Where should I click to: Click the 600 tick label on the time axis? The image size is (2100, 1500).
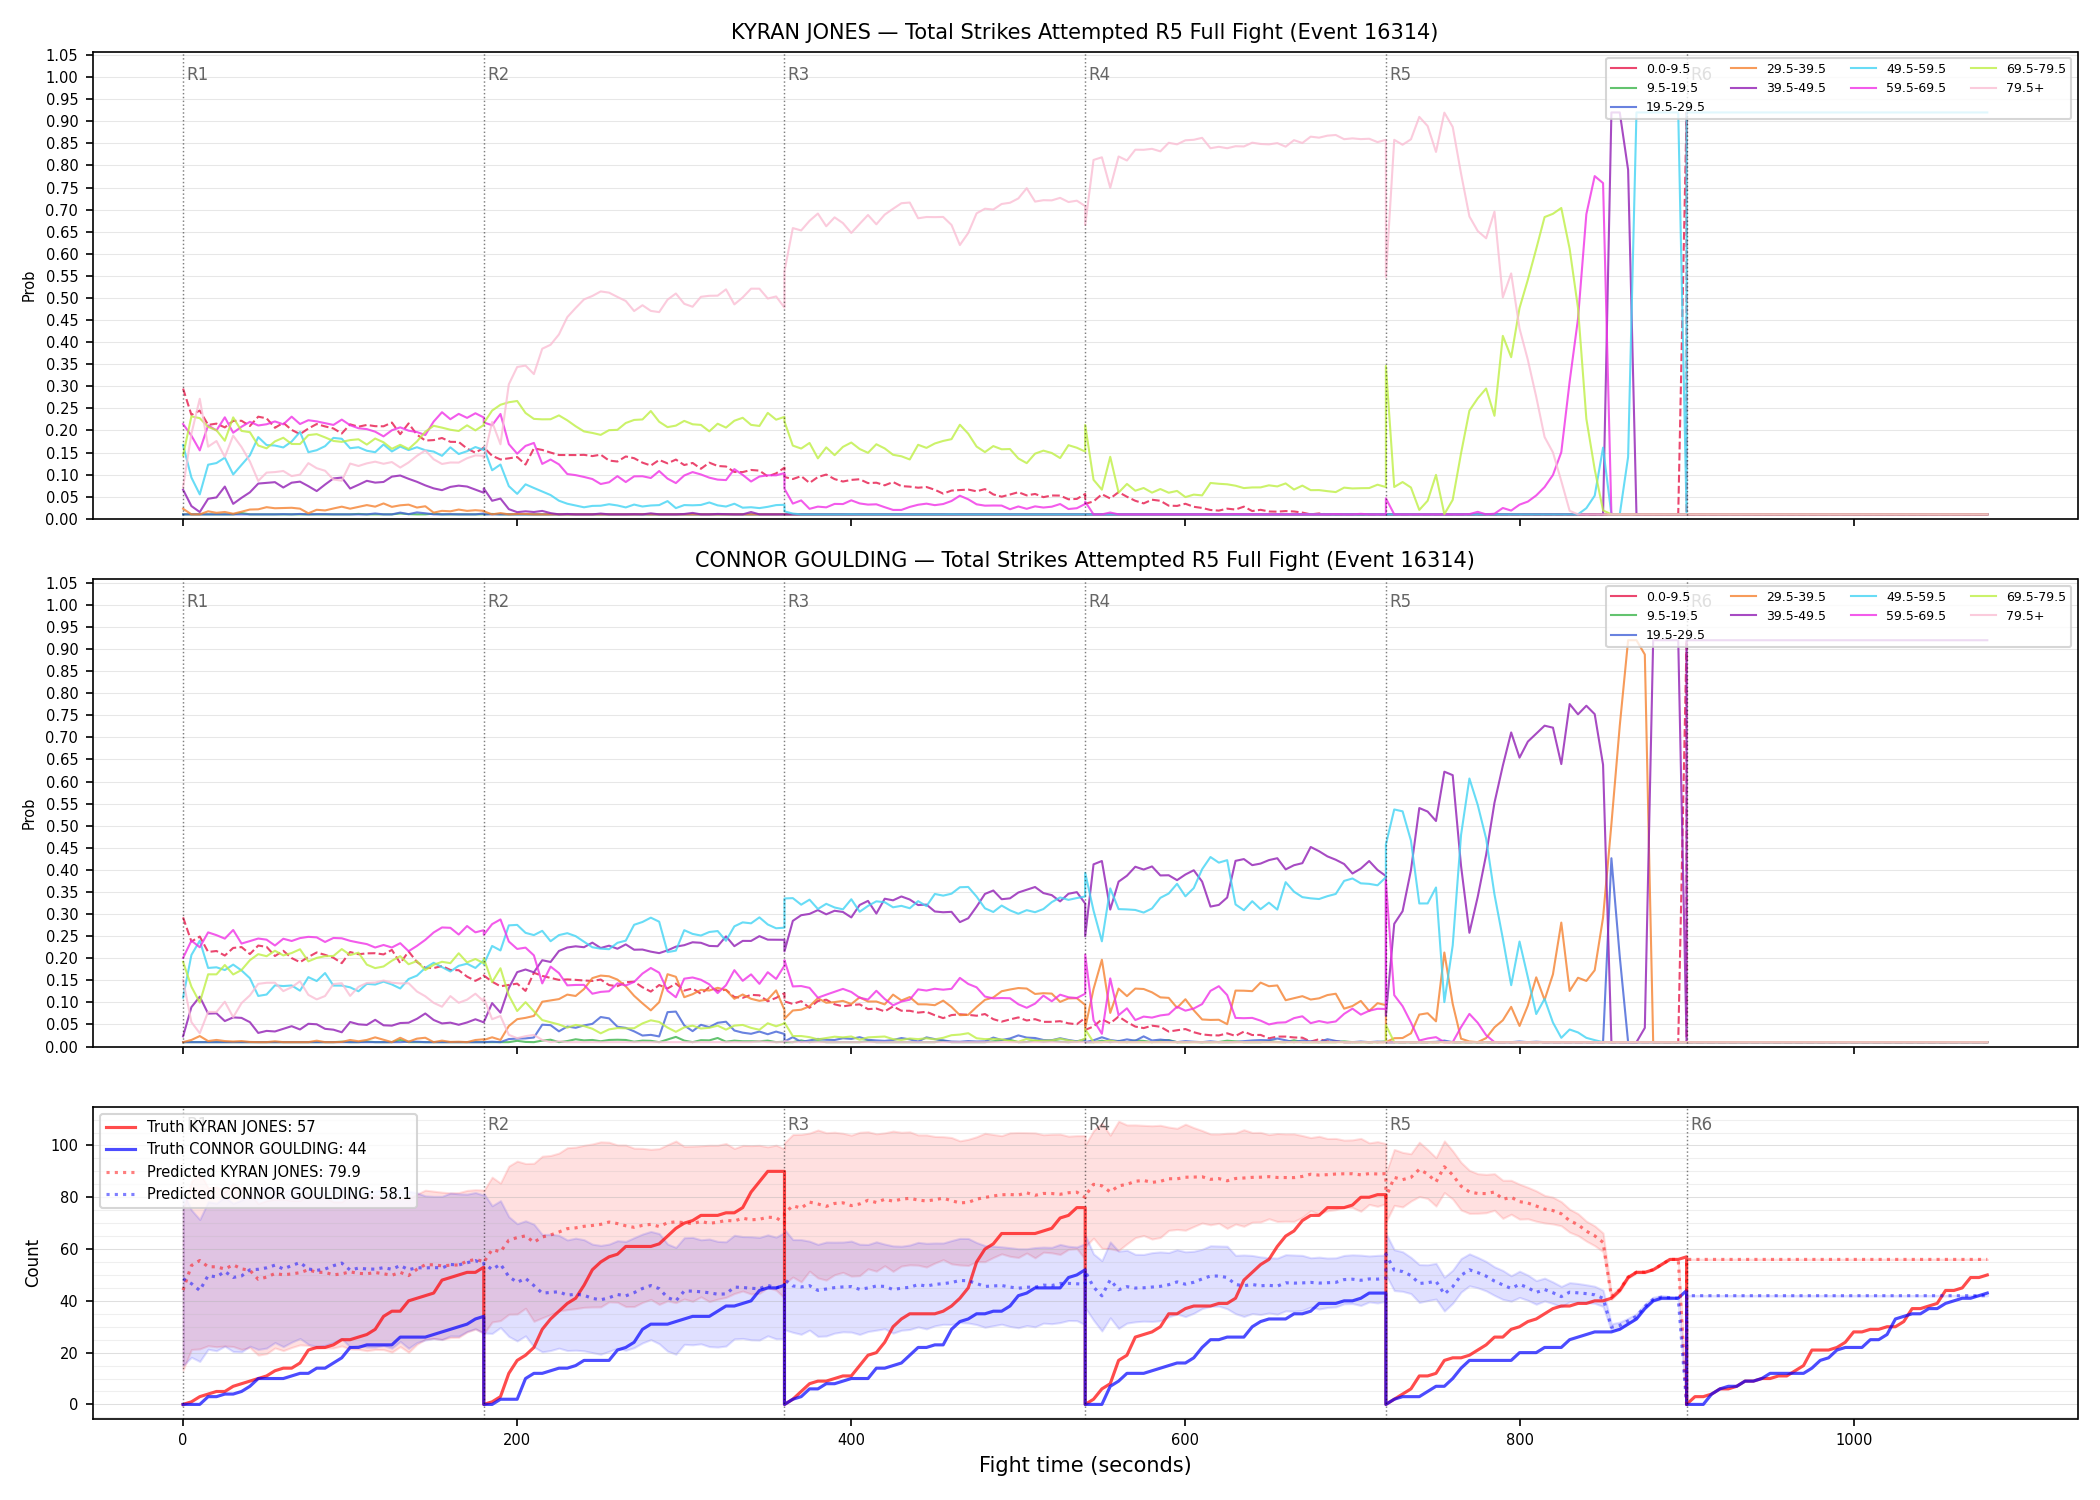pos(1185,1440)
